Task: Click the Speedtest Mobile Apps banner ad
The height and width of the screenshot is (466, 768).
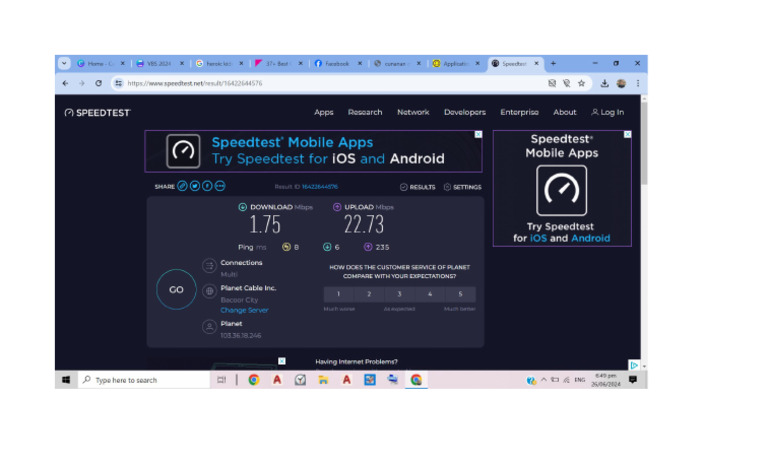Action: click(x=313, y=151)
